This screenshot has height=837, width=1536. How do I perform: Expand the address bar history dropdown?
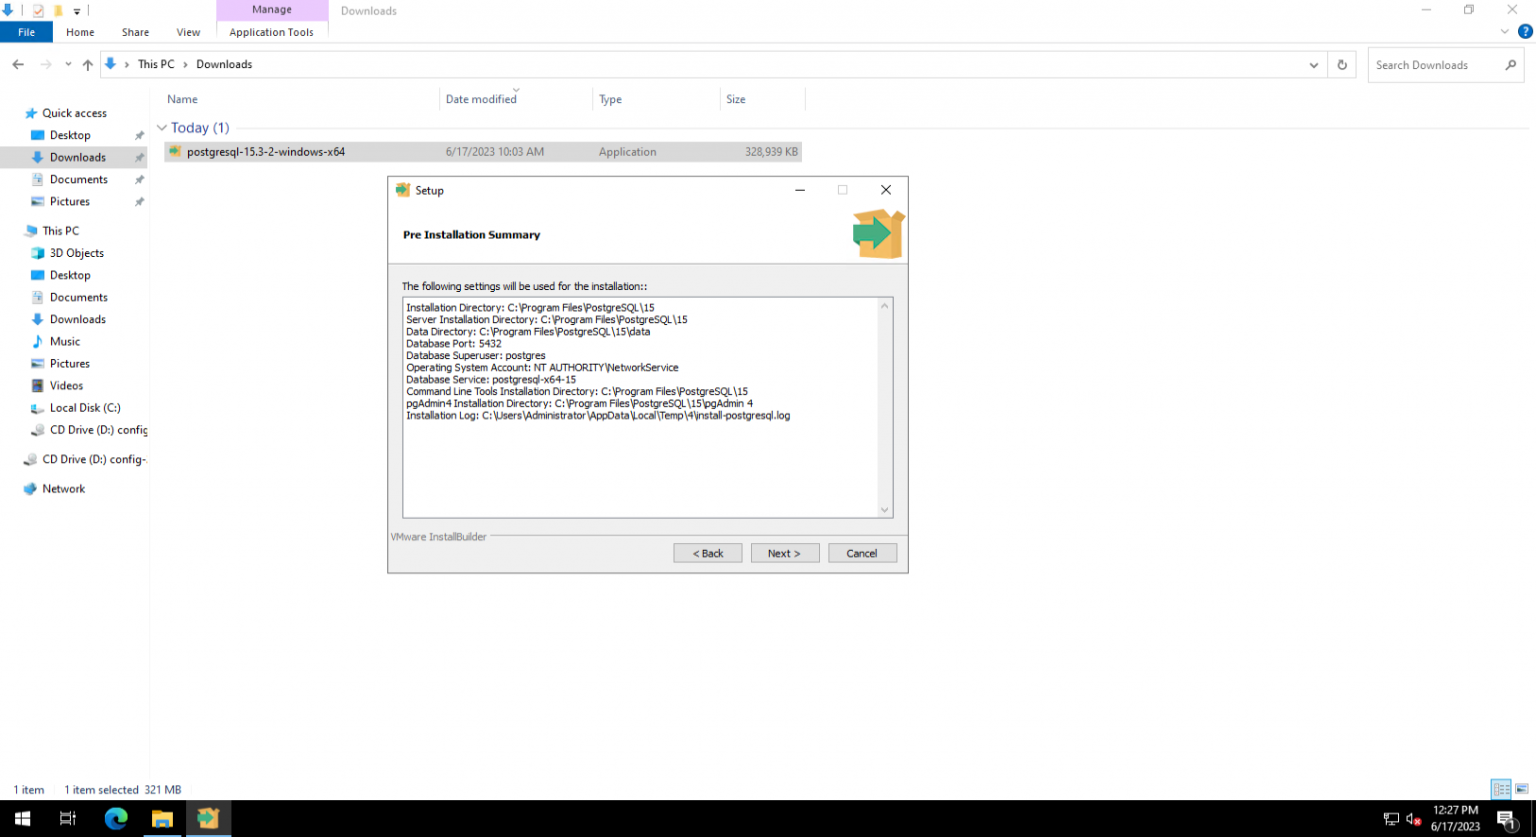(x=1314, y=65)
